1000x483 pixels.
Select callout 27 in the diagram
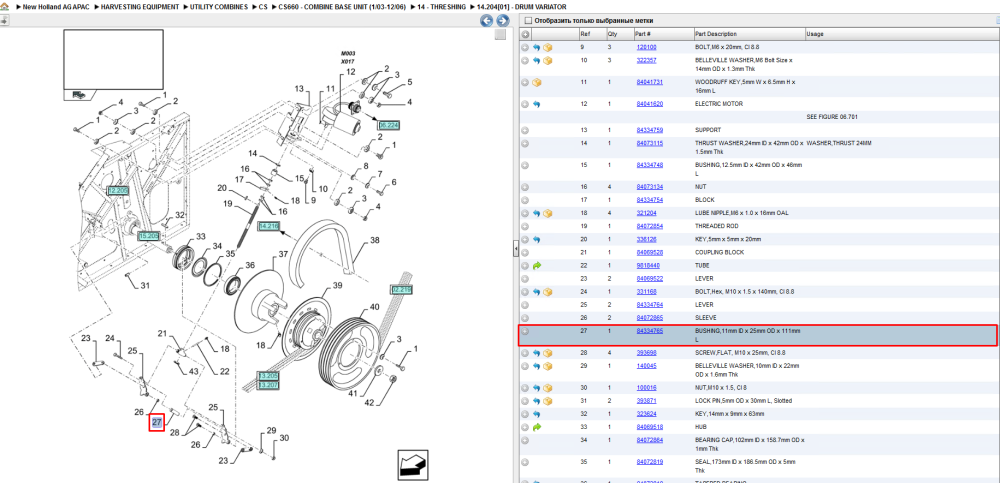[157, 422]
